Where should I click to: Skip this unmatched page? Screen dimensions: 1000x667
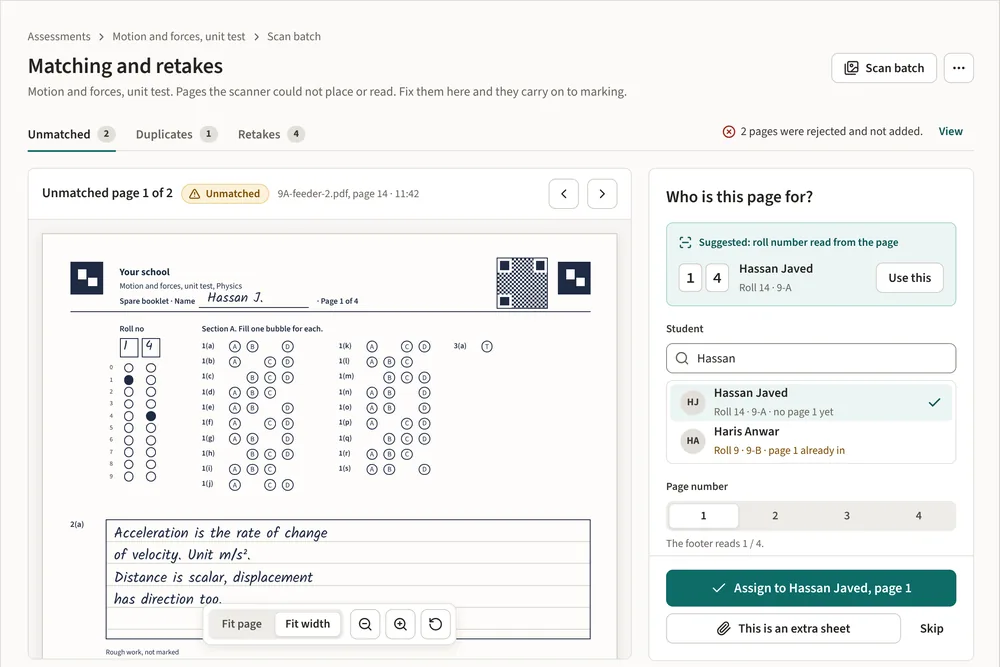click(x=931, y=629)
